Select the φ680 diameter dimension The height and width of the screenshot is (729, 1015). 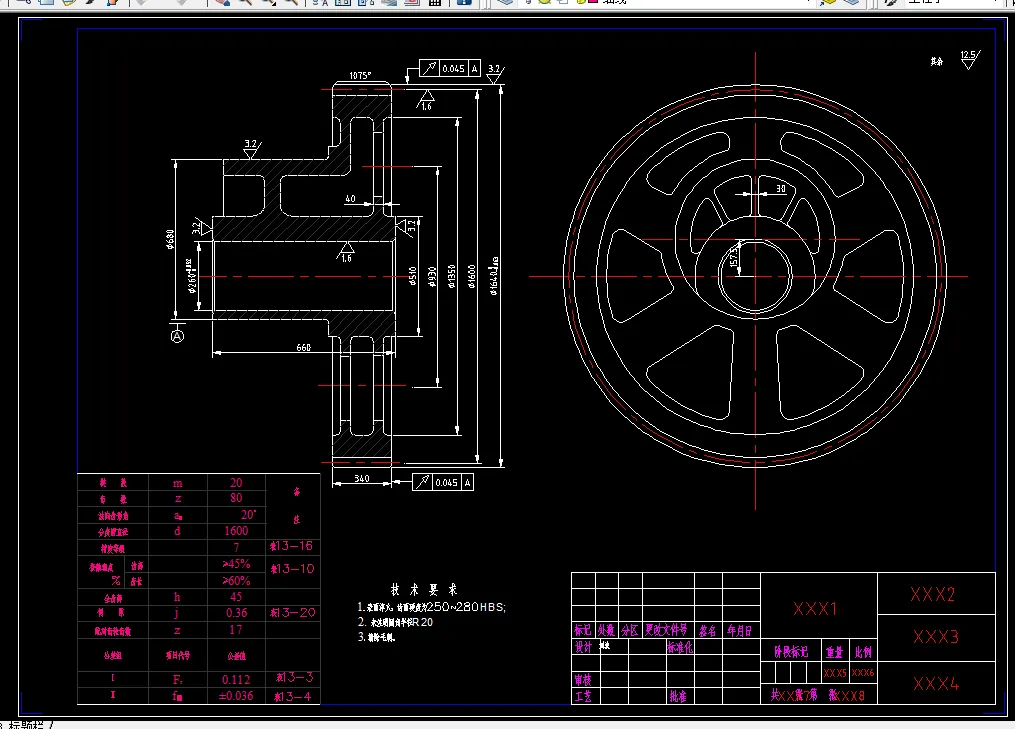[x=170, y=239]
